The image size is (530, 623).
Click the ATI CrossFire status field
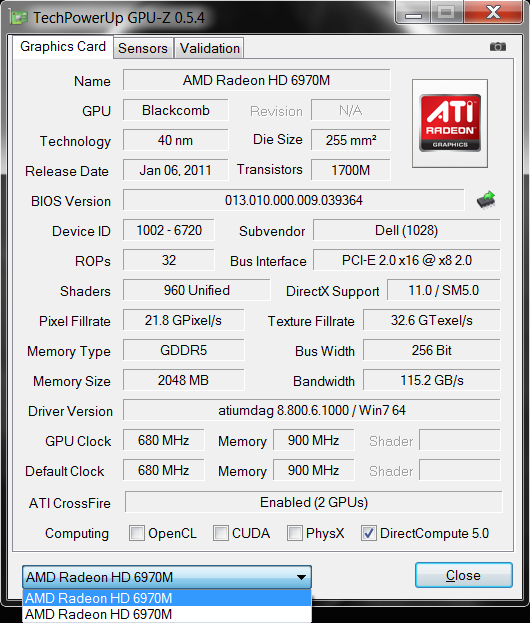[x=313, y=502]
